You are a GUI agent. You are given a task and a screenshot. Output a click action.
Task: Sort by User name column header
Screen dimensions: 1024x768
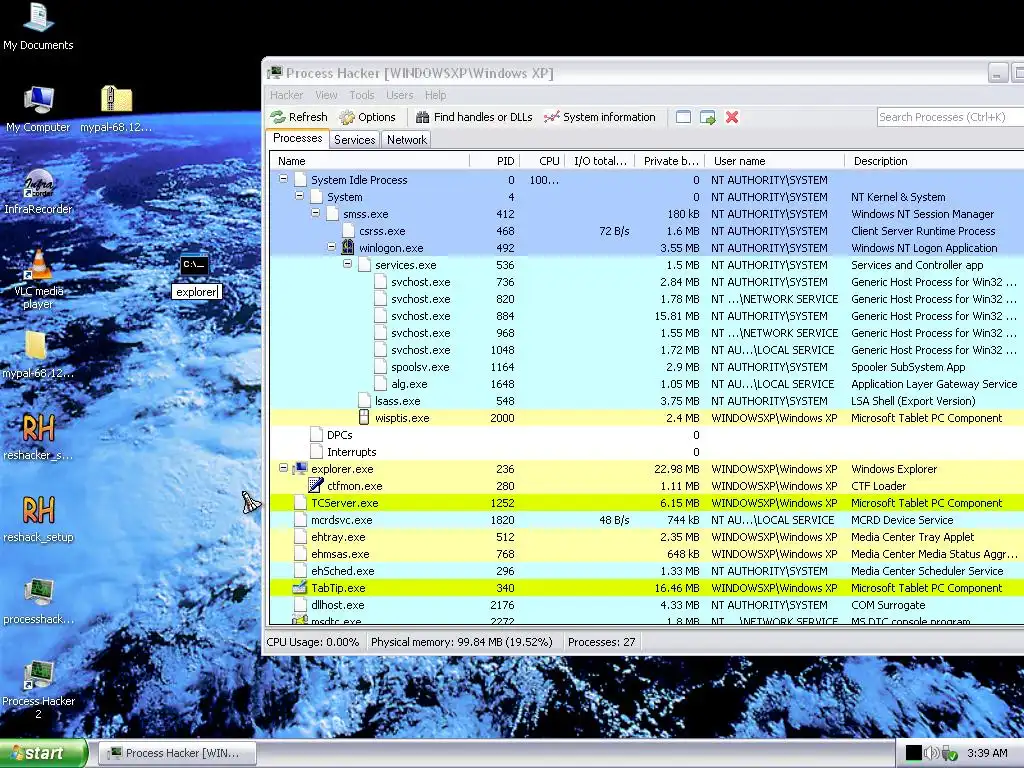click(775, 161)
